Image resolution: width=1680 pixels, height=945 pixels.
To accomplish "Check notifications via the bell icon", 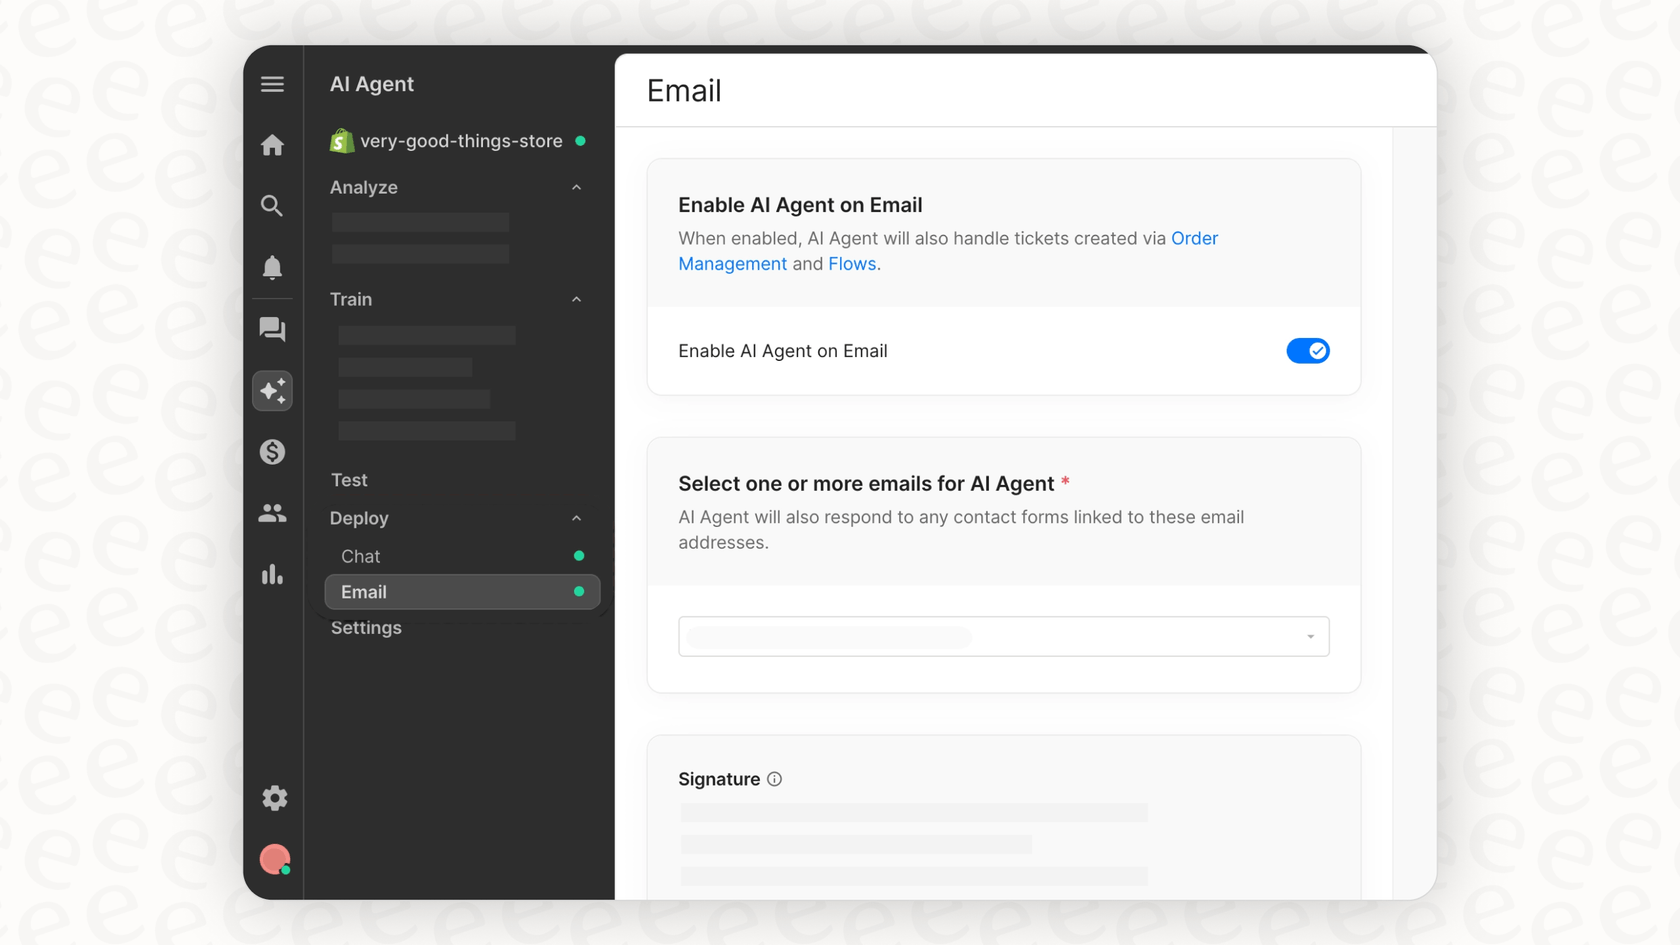I will pyautogui.click(x=272, y=267).
